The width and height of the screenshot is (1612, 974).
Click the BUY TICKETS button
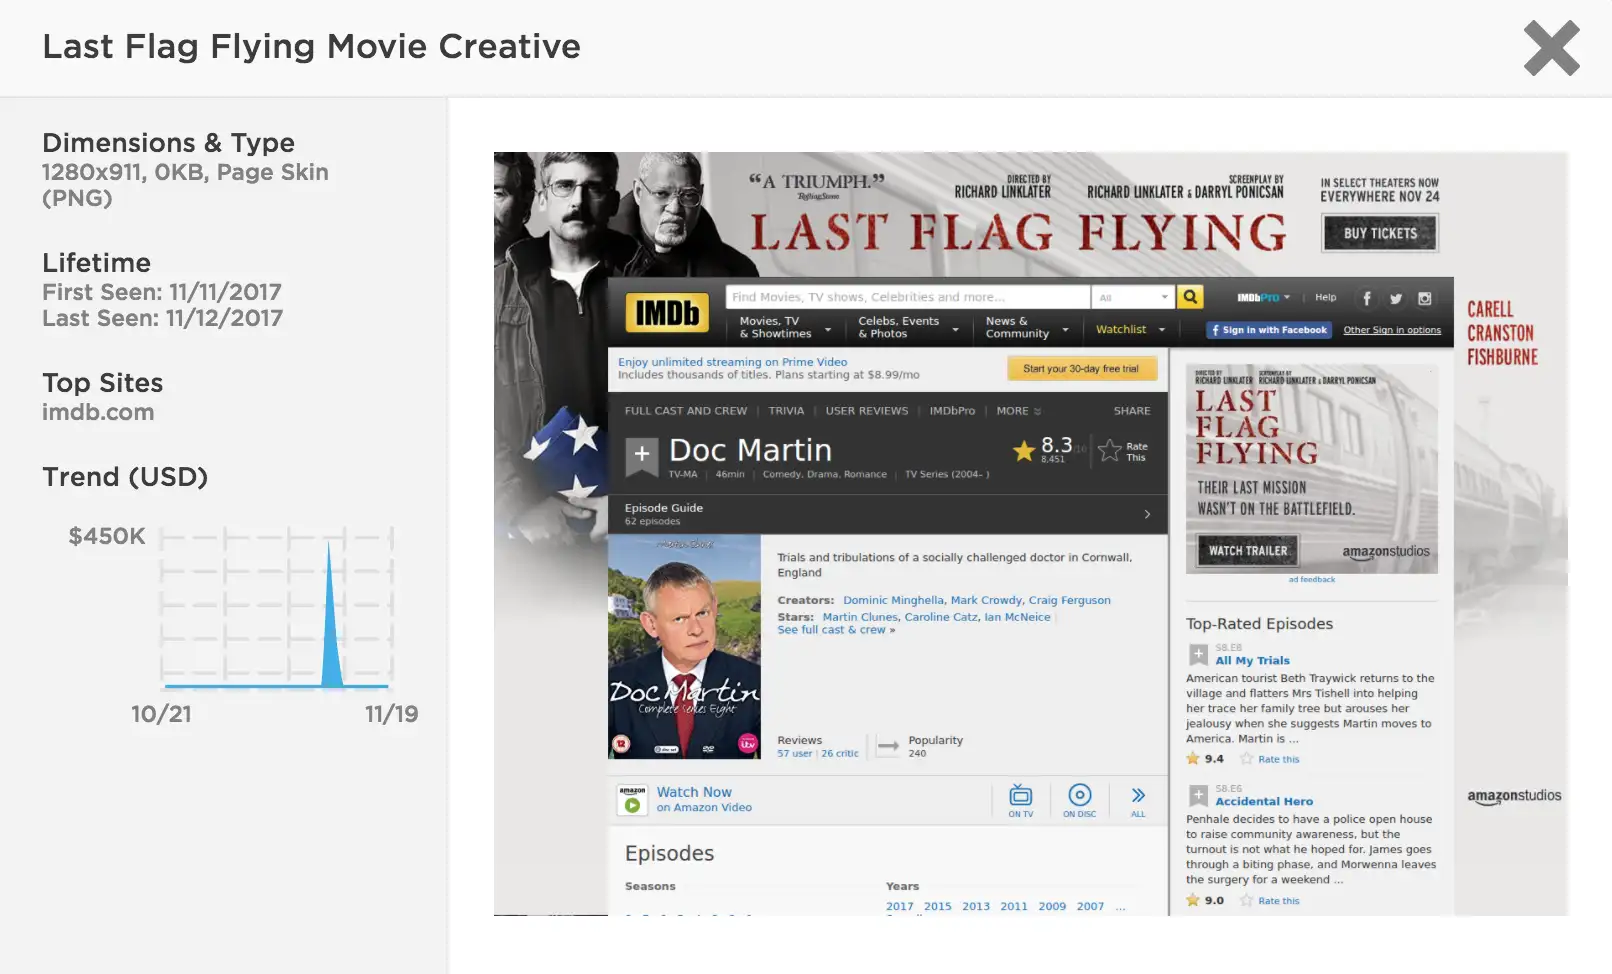(x=1380, y=233)
